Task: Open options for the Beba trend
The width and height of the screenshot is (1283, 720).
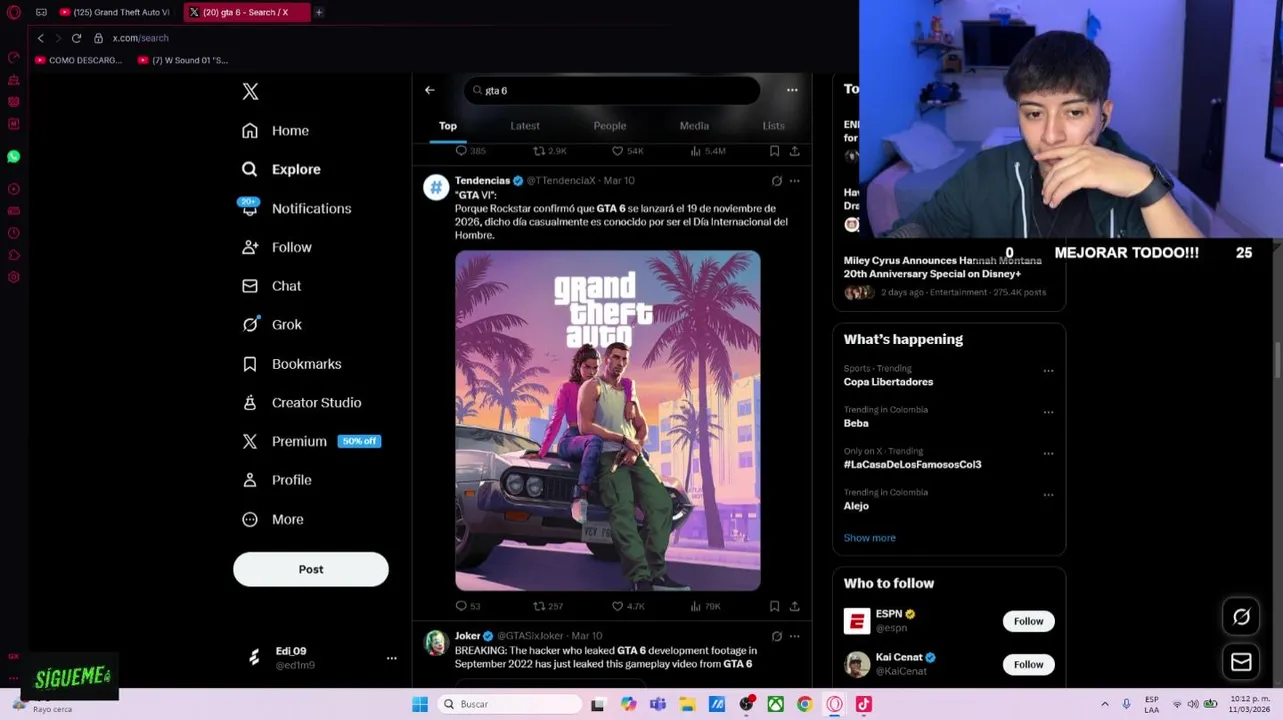Action: (x=1048, y=412)
